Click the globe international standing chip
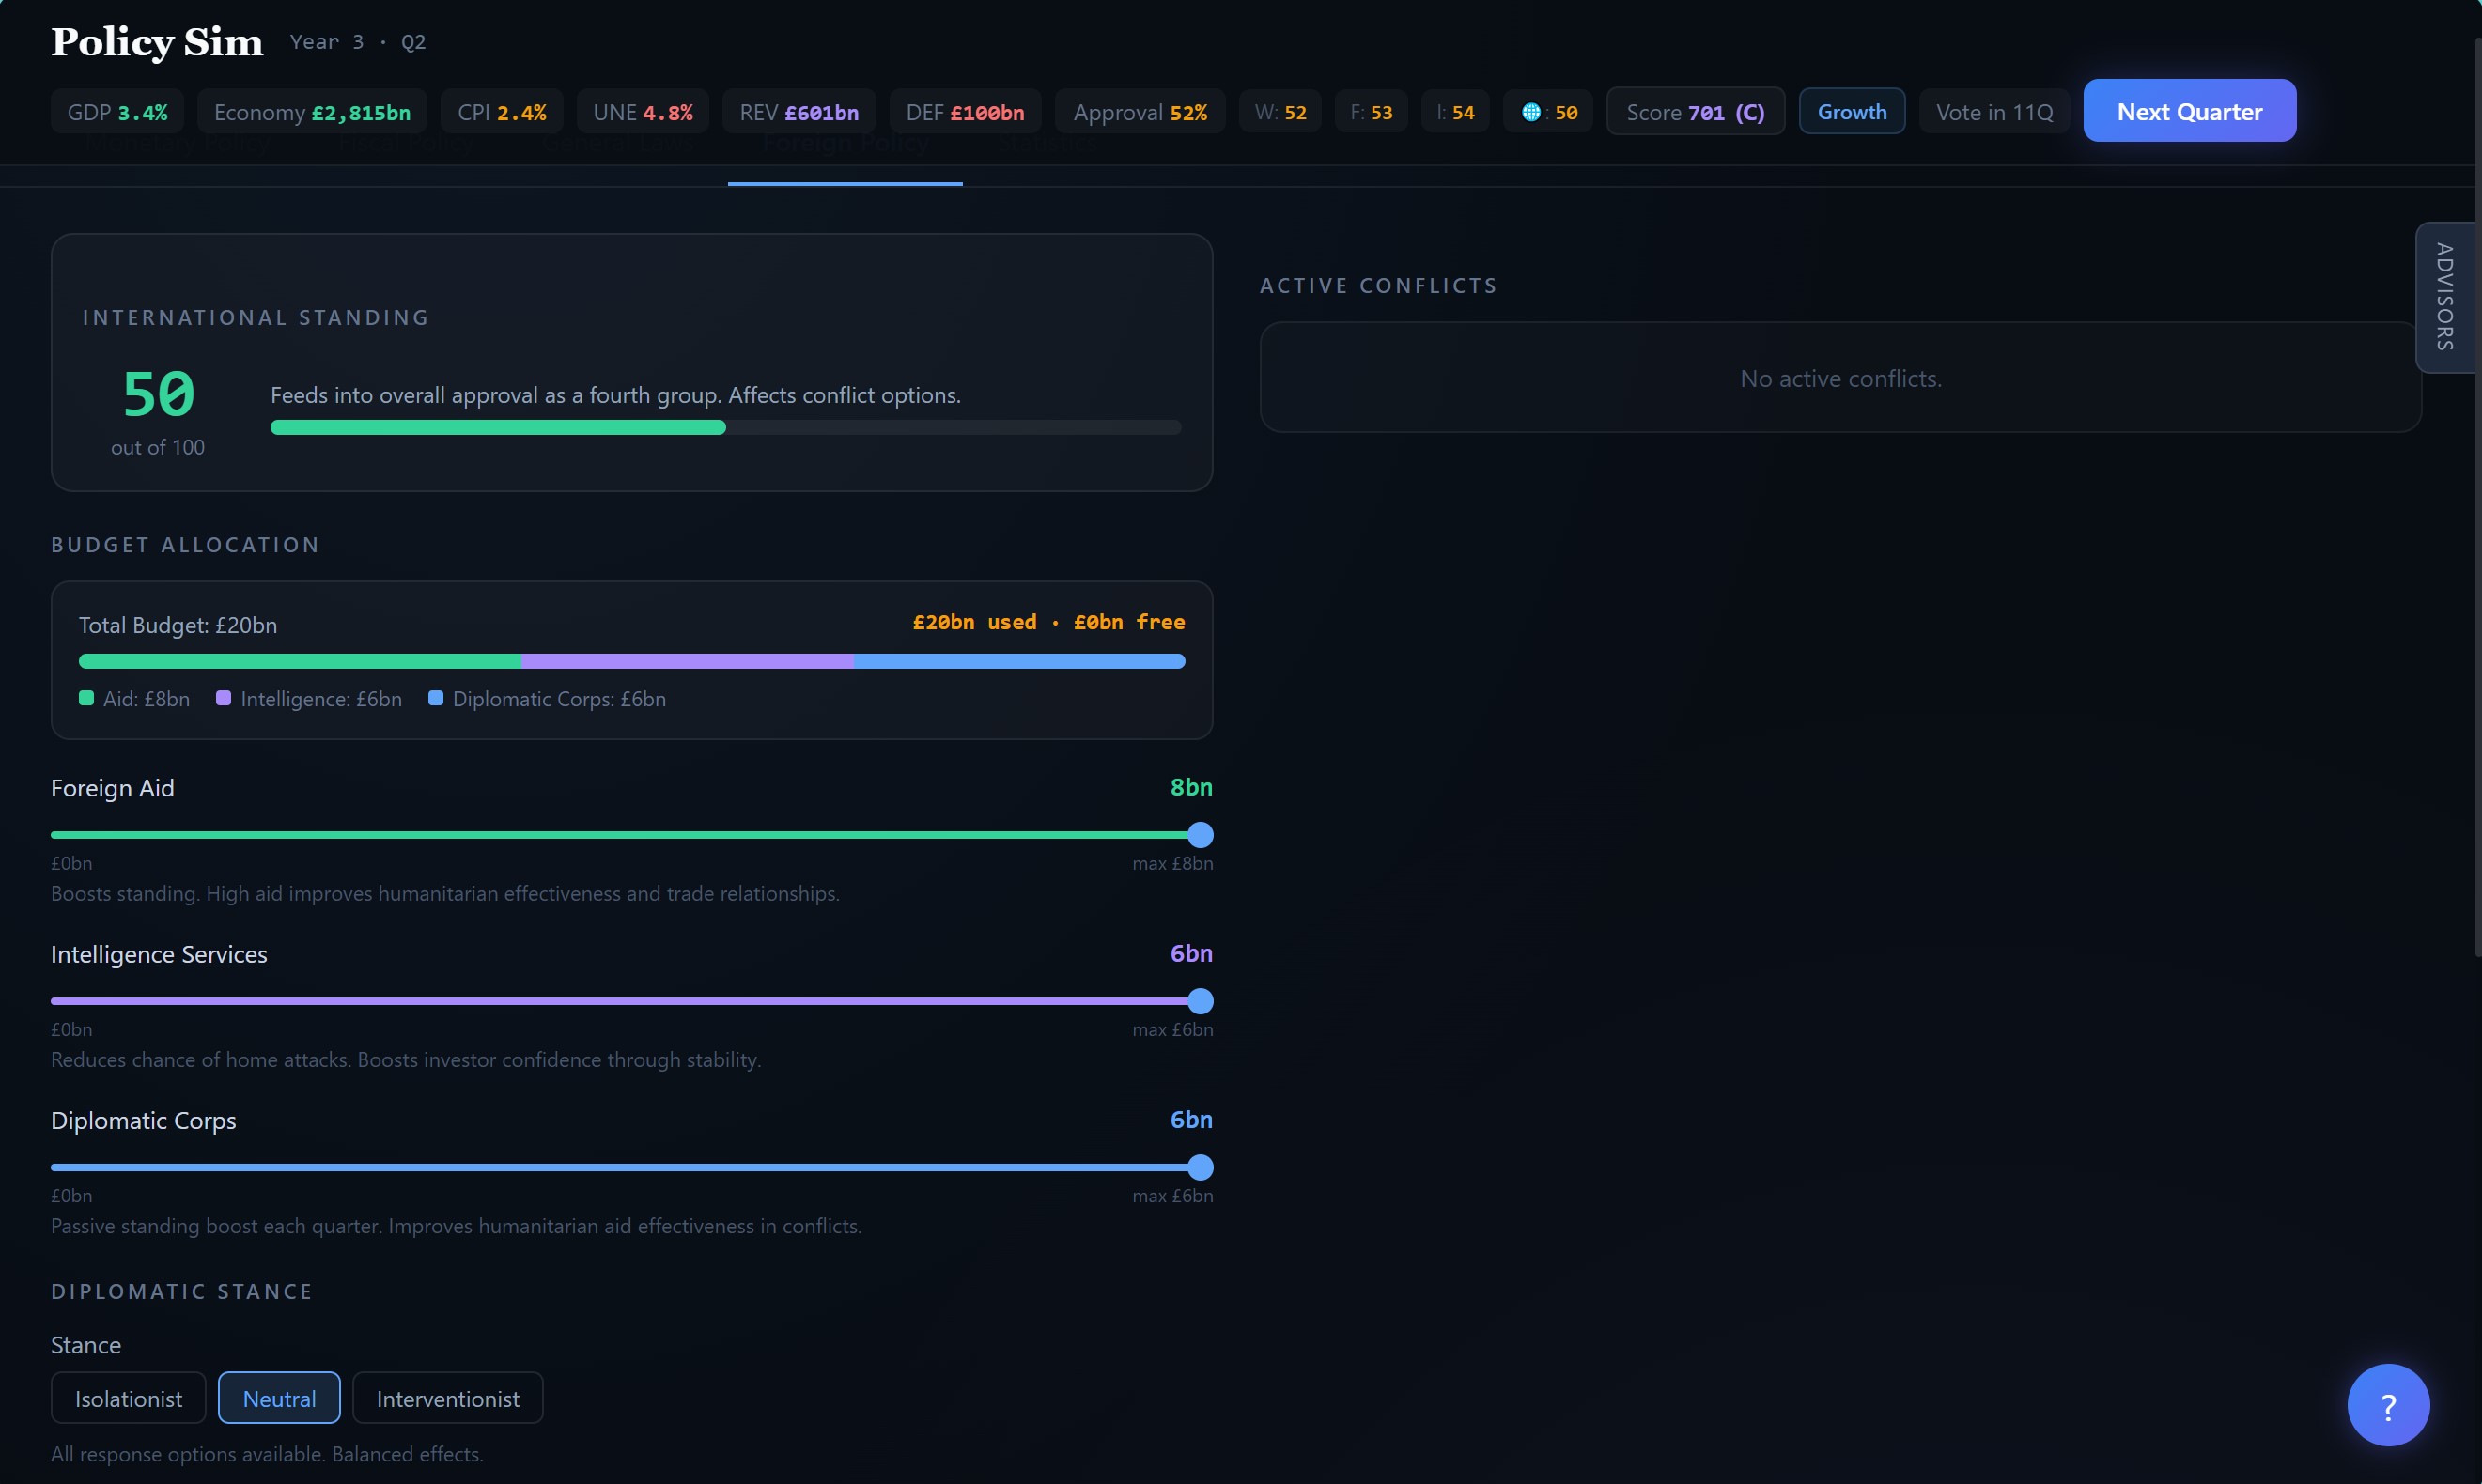This screenshot has width=2482, height=1484. click(1548, 112)
